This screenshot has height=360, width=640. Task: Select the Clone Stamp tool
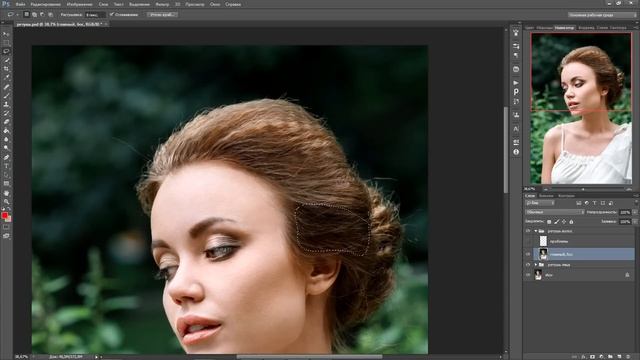[x=6, y=104]
